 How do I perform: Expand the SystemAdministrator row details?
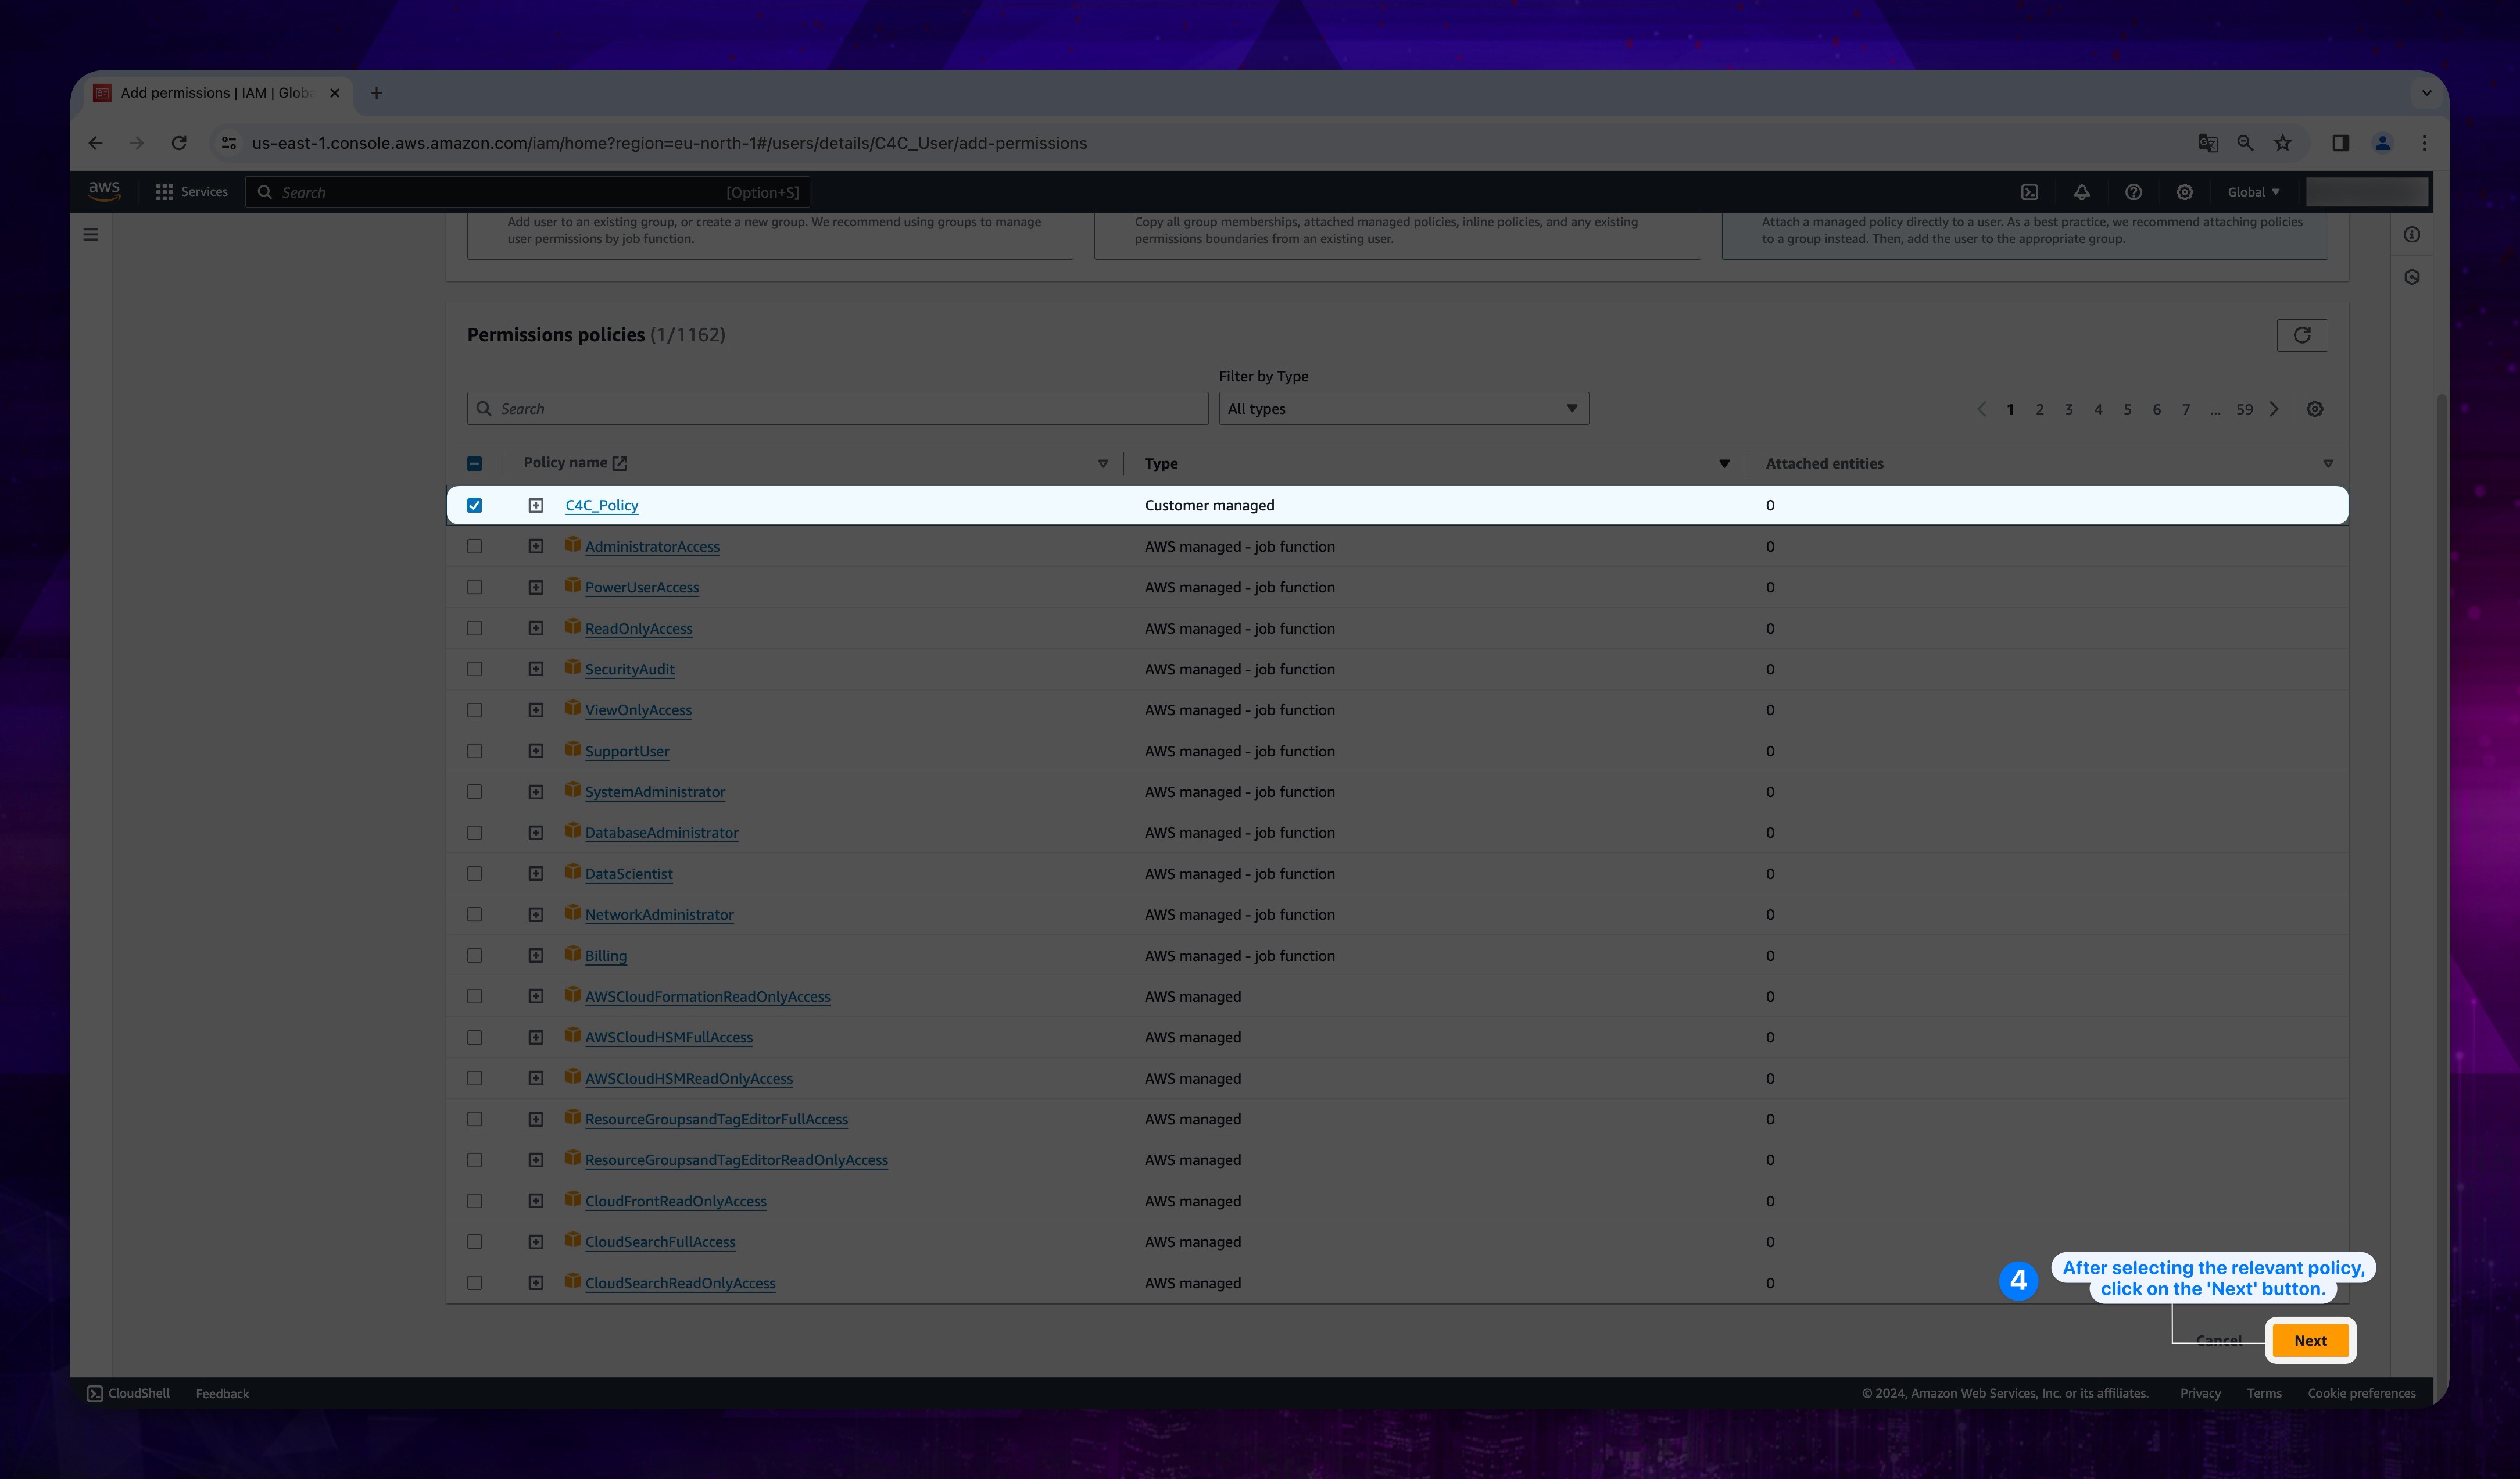[536, 792]
